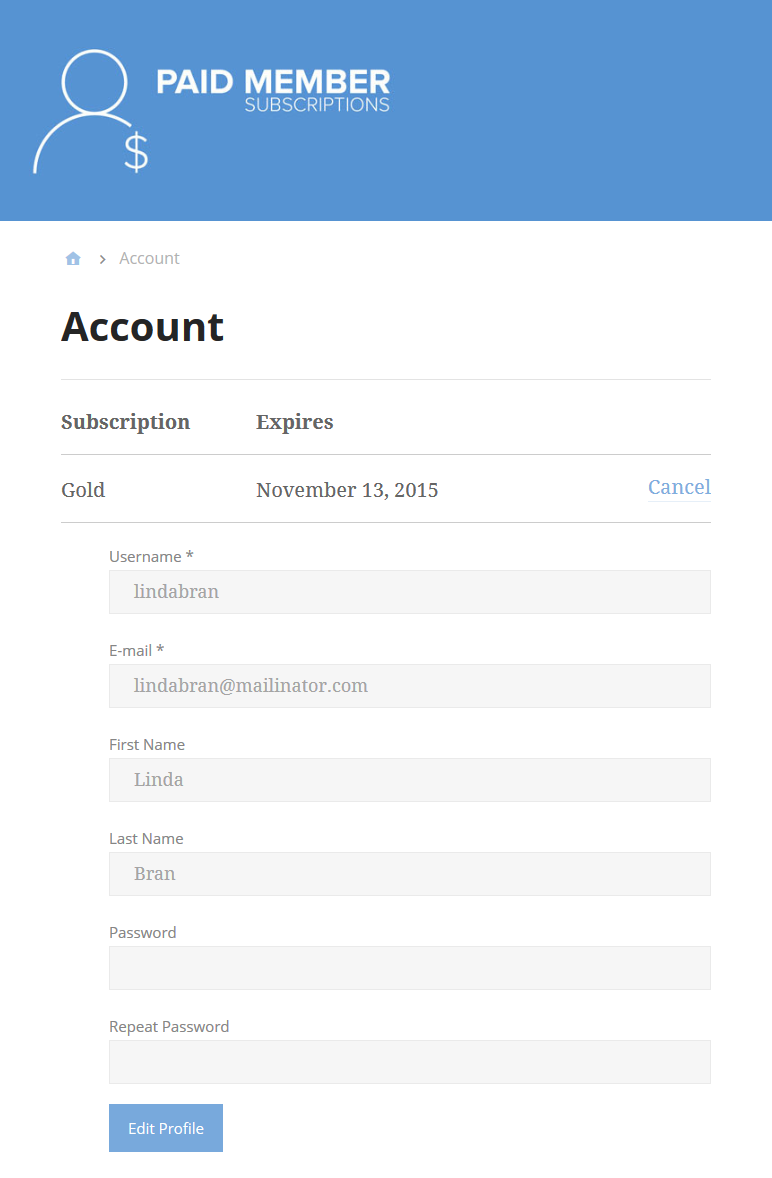The width and height of the screenshot is (772, 1178).
Task: Click the Account page heading
Action: coord(143,327)
